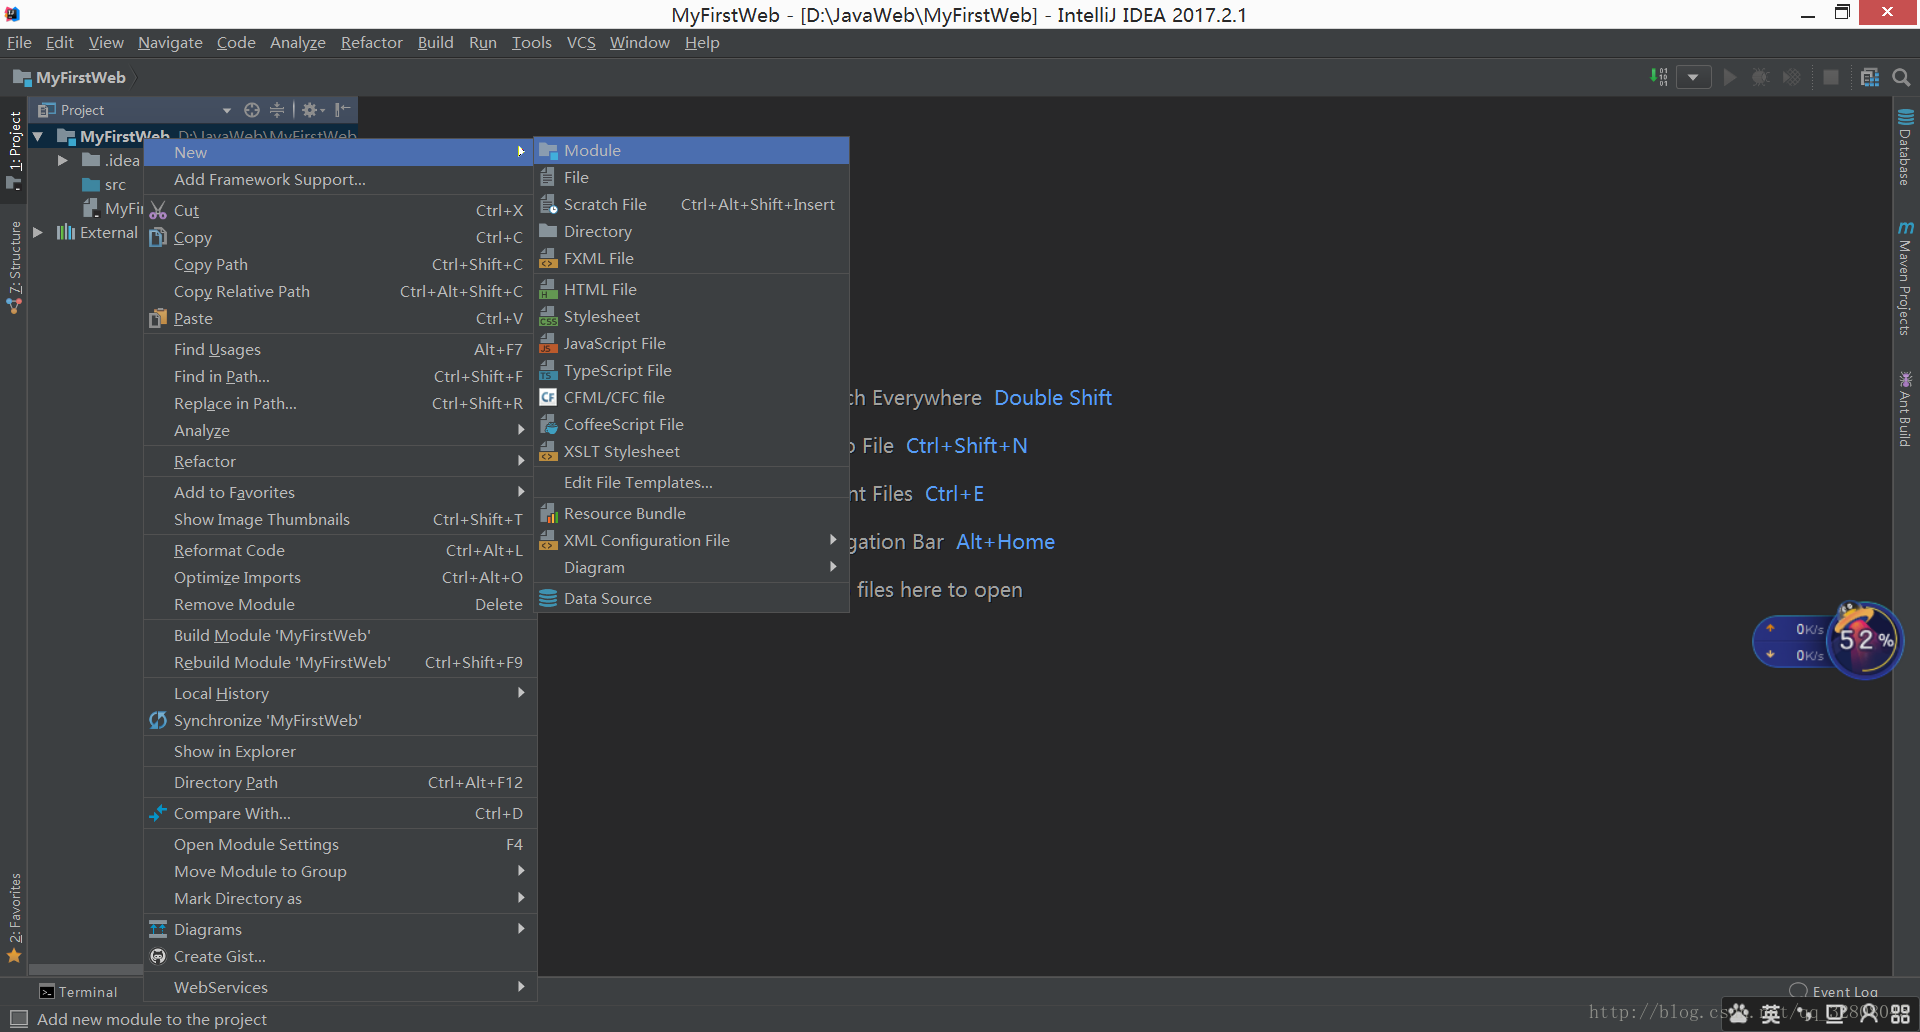Image resolution: width=1920 pixels, height=1032 pixels.
Task: Collapse the MyFirstWeb root node
Action: tap(38, 136)
